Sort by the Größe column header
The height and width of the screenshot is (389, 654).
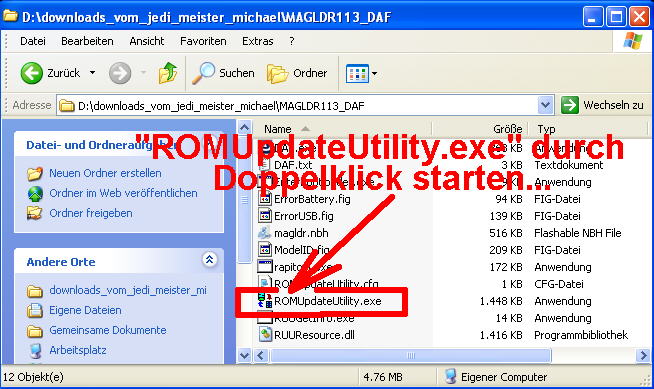coord(480,129)
